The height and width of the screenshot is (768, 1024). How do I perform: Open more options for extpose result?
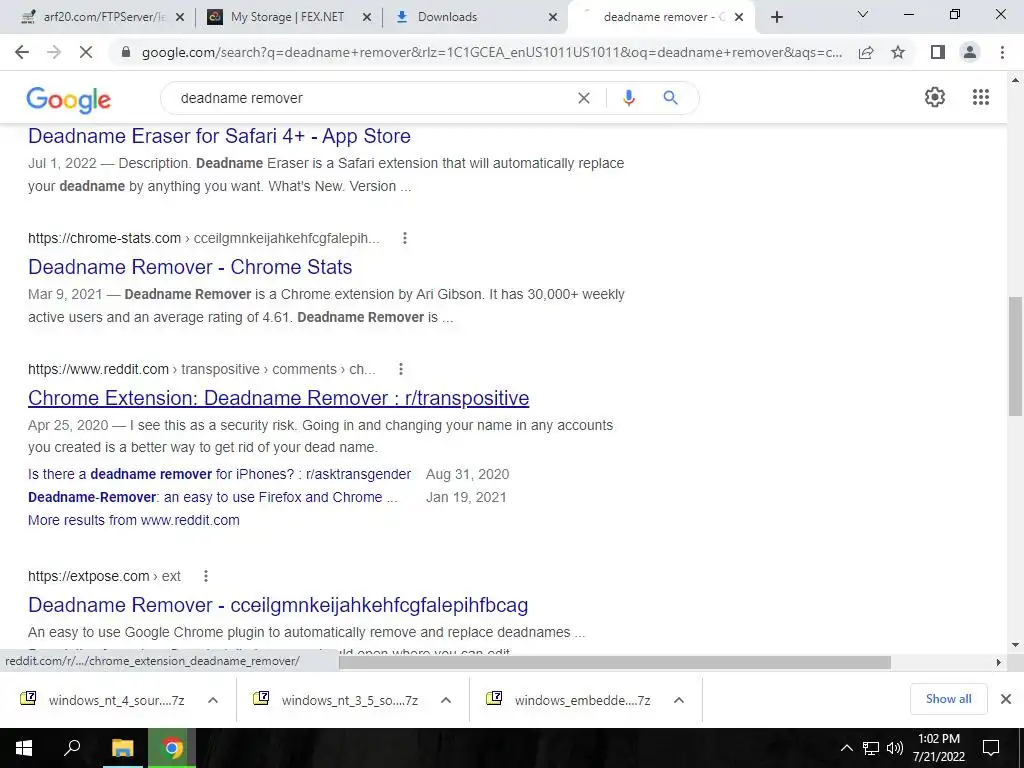206,576
